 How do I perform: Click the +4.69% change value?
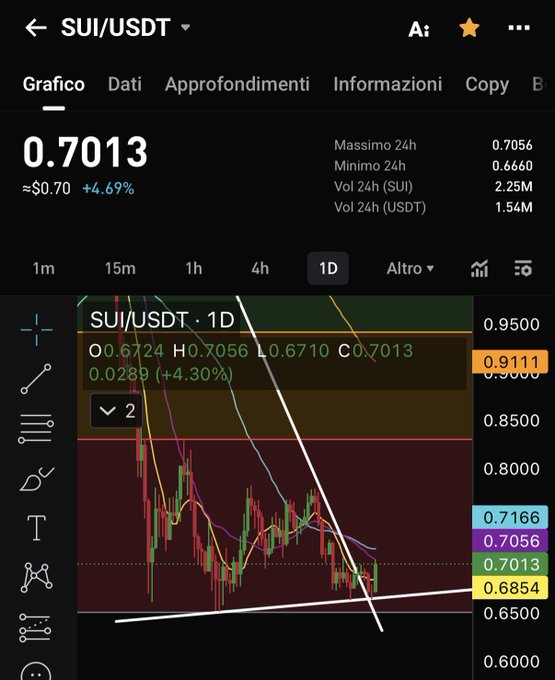[108, 188]
